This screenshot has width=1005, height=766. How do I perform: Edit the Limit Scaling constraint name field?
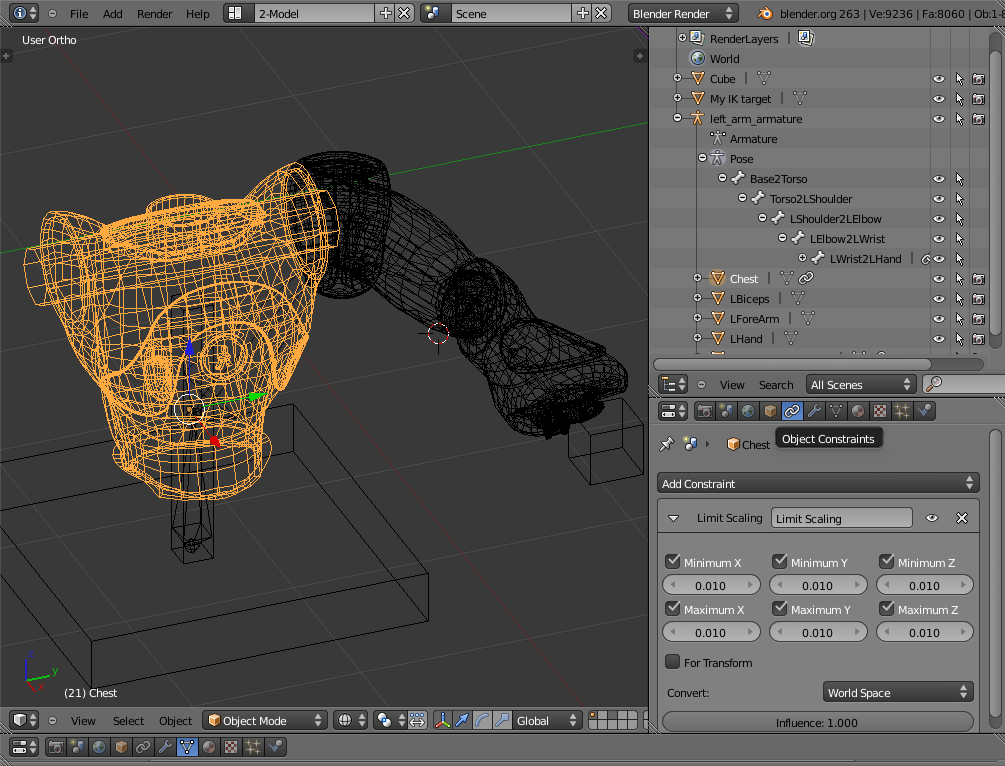[x=842, y=518]
